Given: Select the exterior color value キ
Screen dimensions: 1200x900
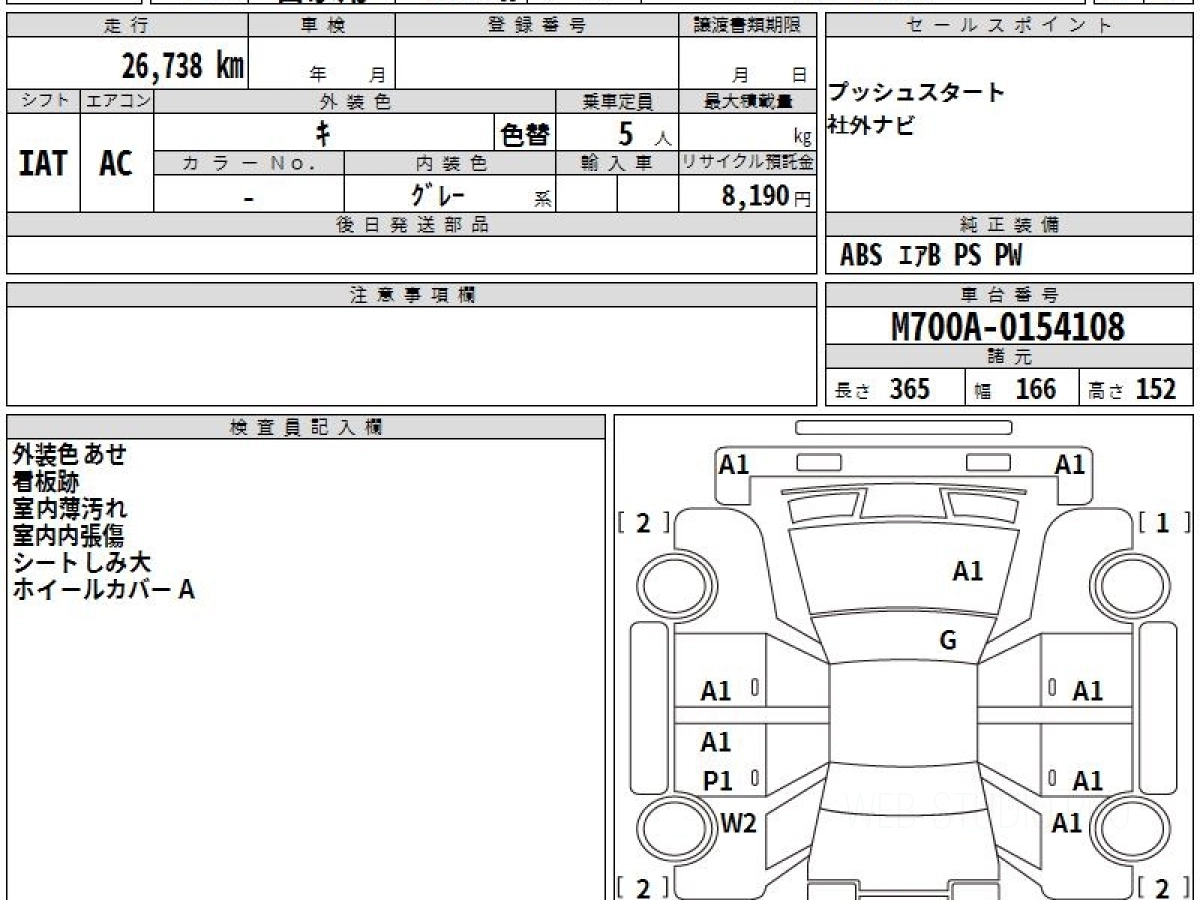Looking at the screenshot, I should point(323,132).
